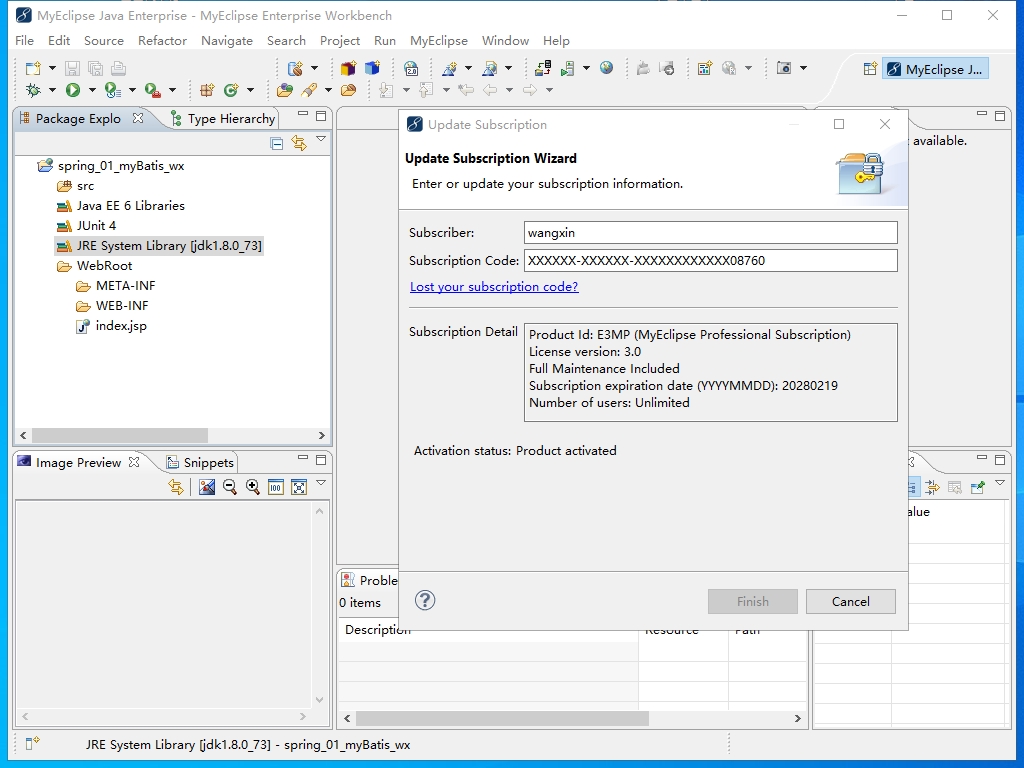Click the 100% actual size icon in Image Preview
The image size is (1024, 768).
click(276, 487)
